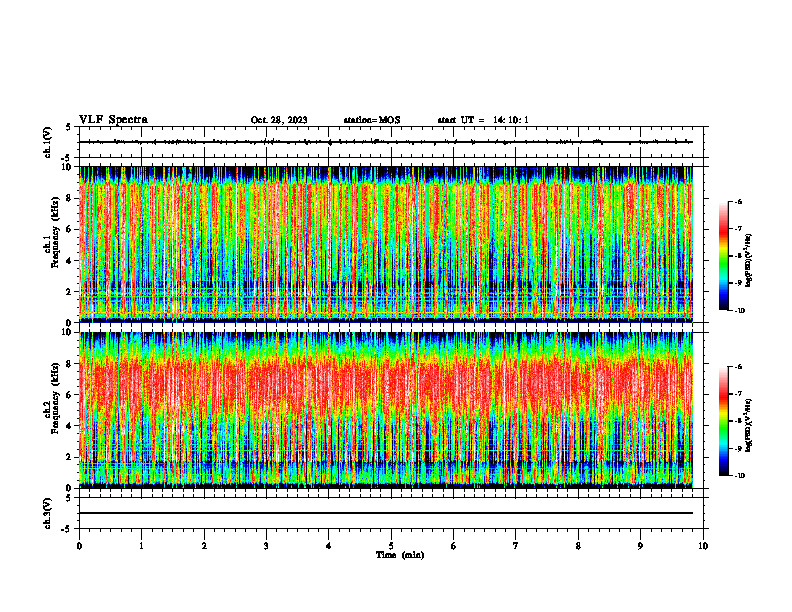The image size is (792, 612).
Task: Click the "-5" tick of ch.1(V) axis
Action: (x=67, y=158)
